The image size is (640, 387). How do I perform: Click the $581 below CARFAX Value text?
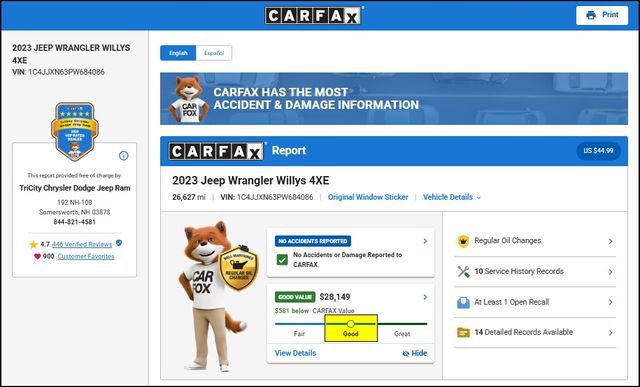tap(314, 311)
